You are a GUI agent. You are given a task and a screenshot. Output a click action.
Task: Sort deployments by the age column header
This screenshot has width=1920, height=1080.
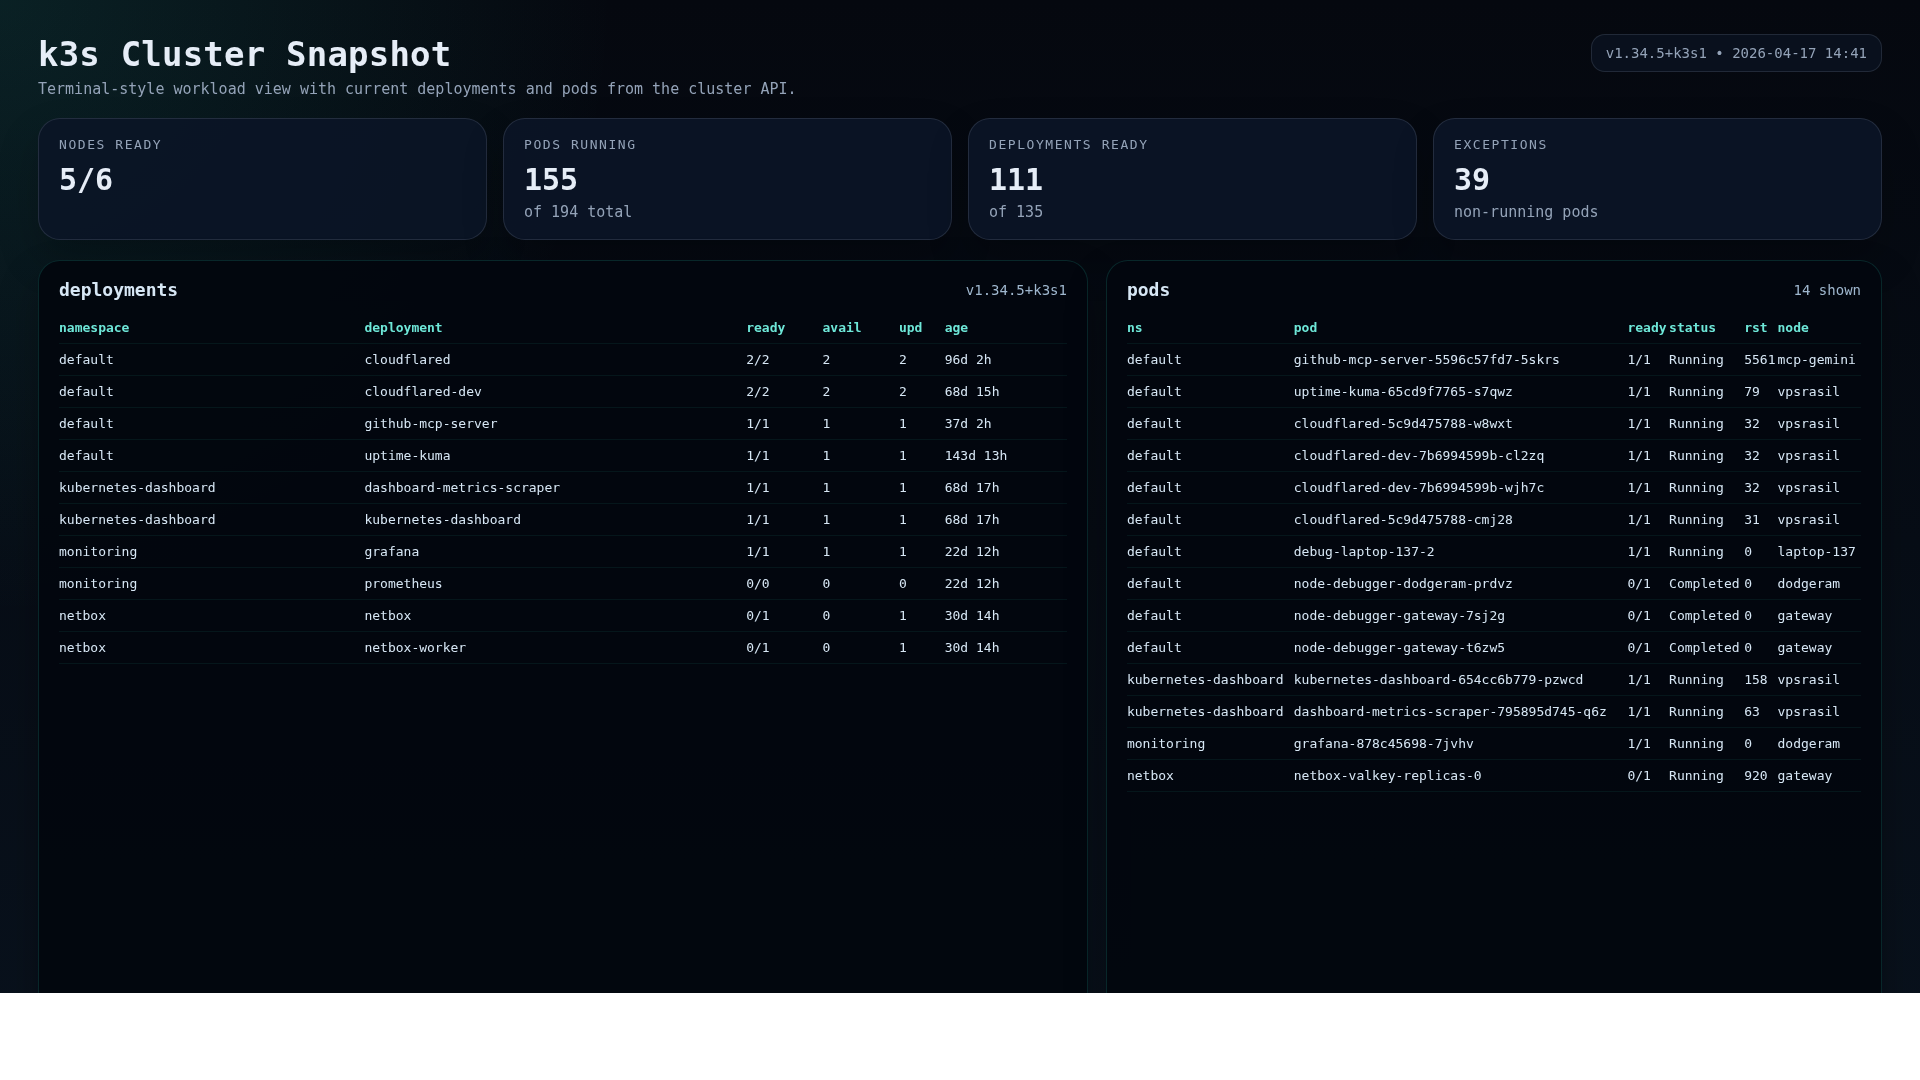point(956,328)
